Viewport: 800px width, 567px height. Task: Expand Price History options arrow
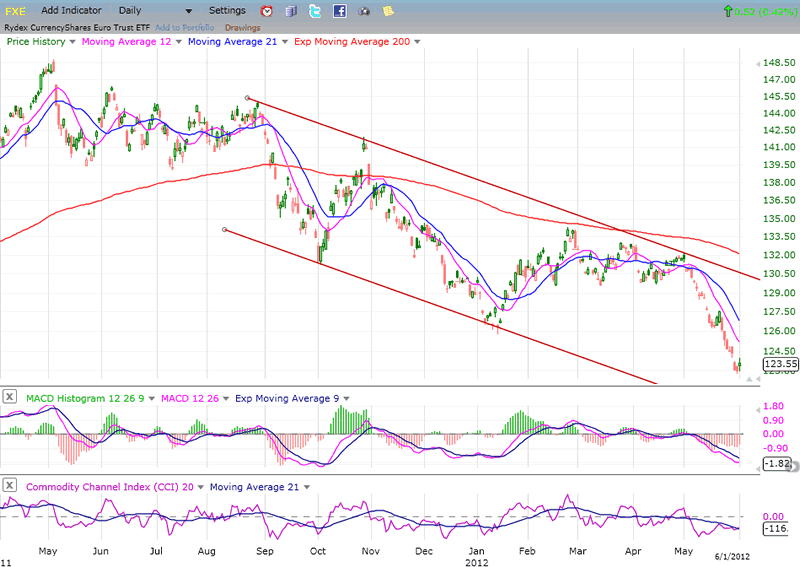pos(73,42)
